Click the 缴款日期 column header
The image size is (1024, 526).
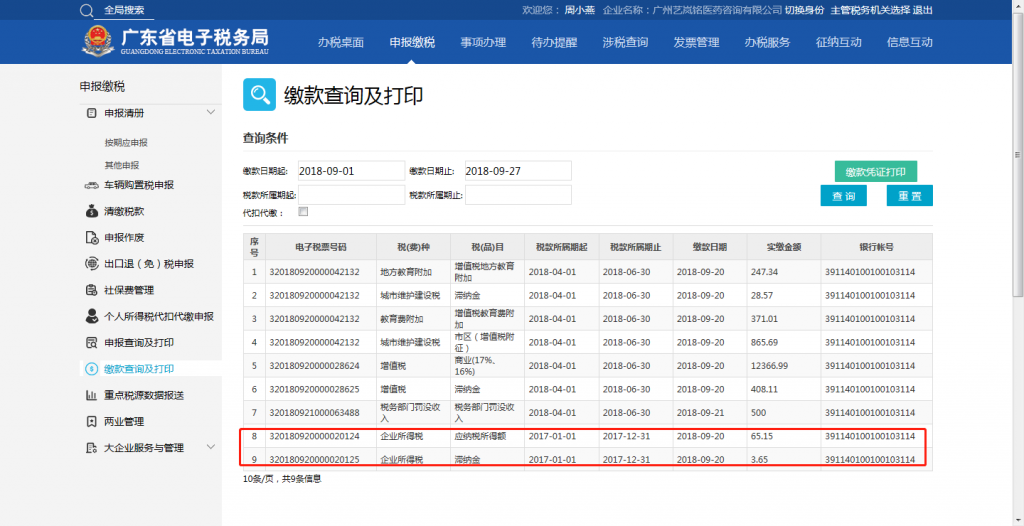click(710, 247)
